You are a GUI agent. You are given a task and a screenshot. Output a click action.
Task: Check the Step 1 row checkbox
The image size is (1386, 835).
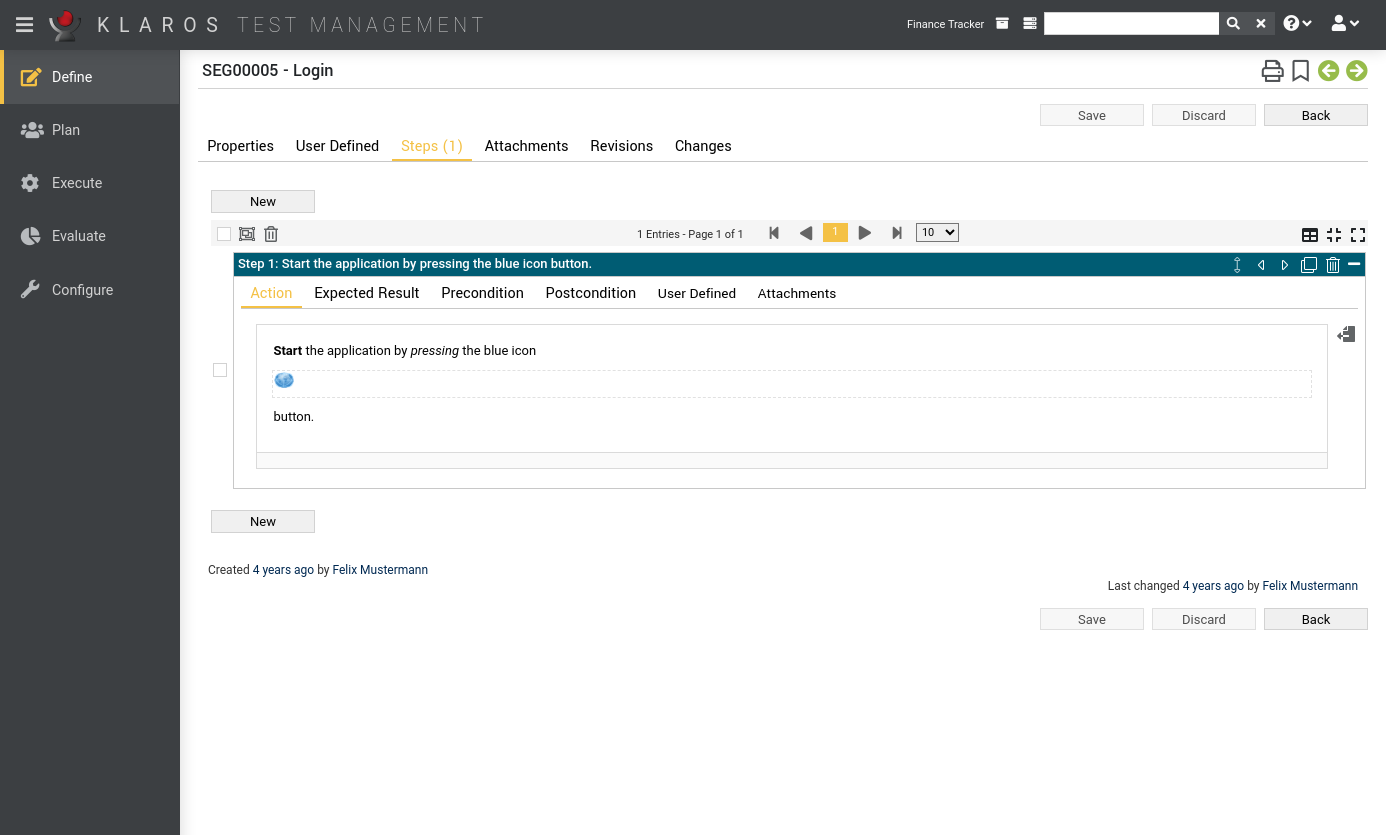pos(220,370)
